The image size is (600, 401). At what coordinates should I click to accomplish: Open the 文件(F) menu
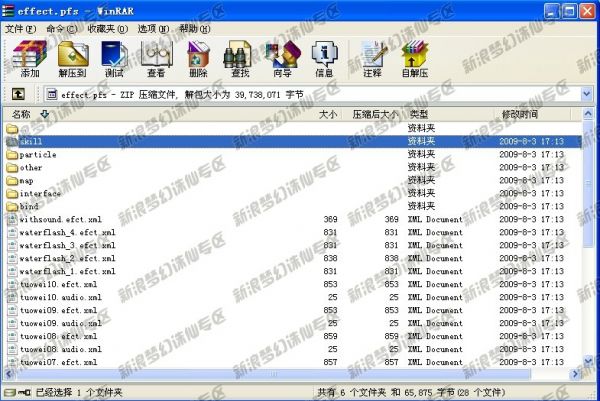tap(20, 29)
